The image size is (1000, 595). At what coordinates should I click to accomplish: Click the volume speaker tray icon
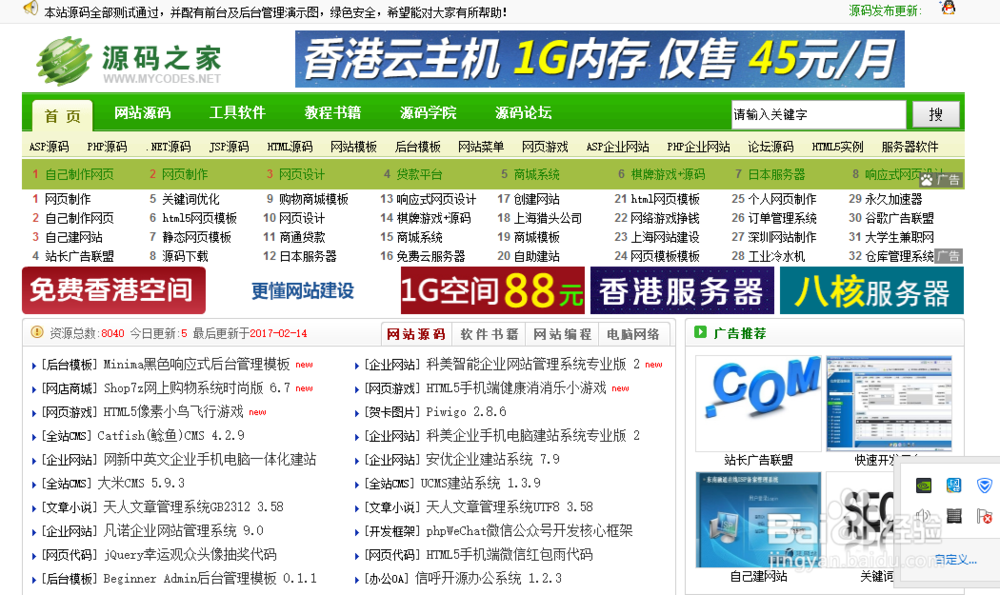tap(923, 515)
